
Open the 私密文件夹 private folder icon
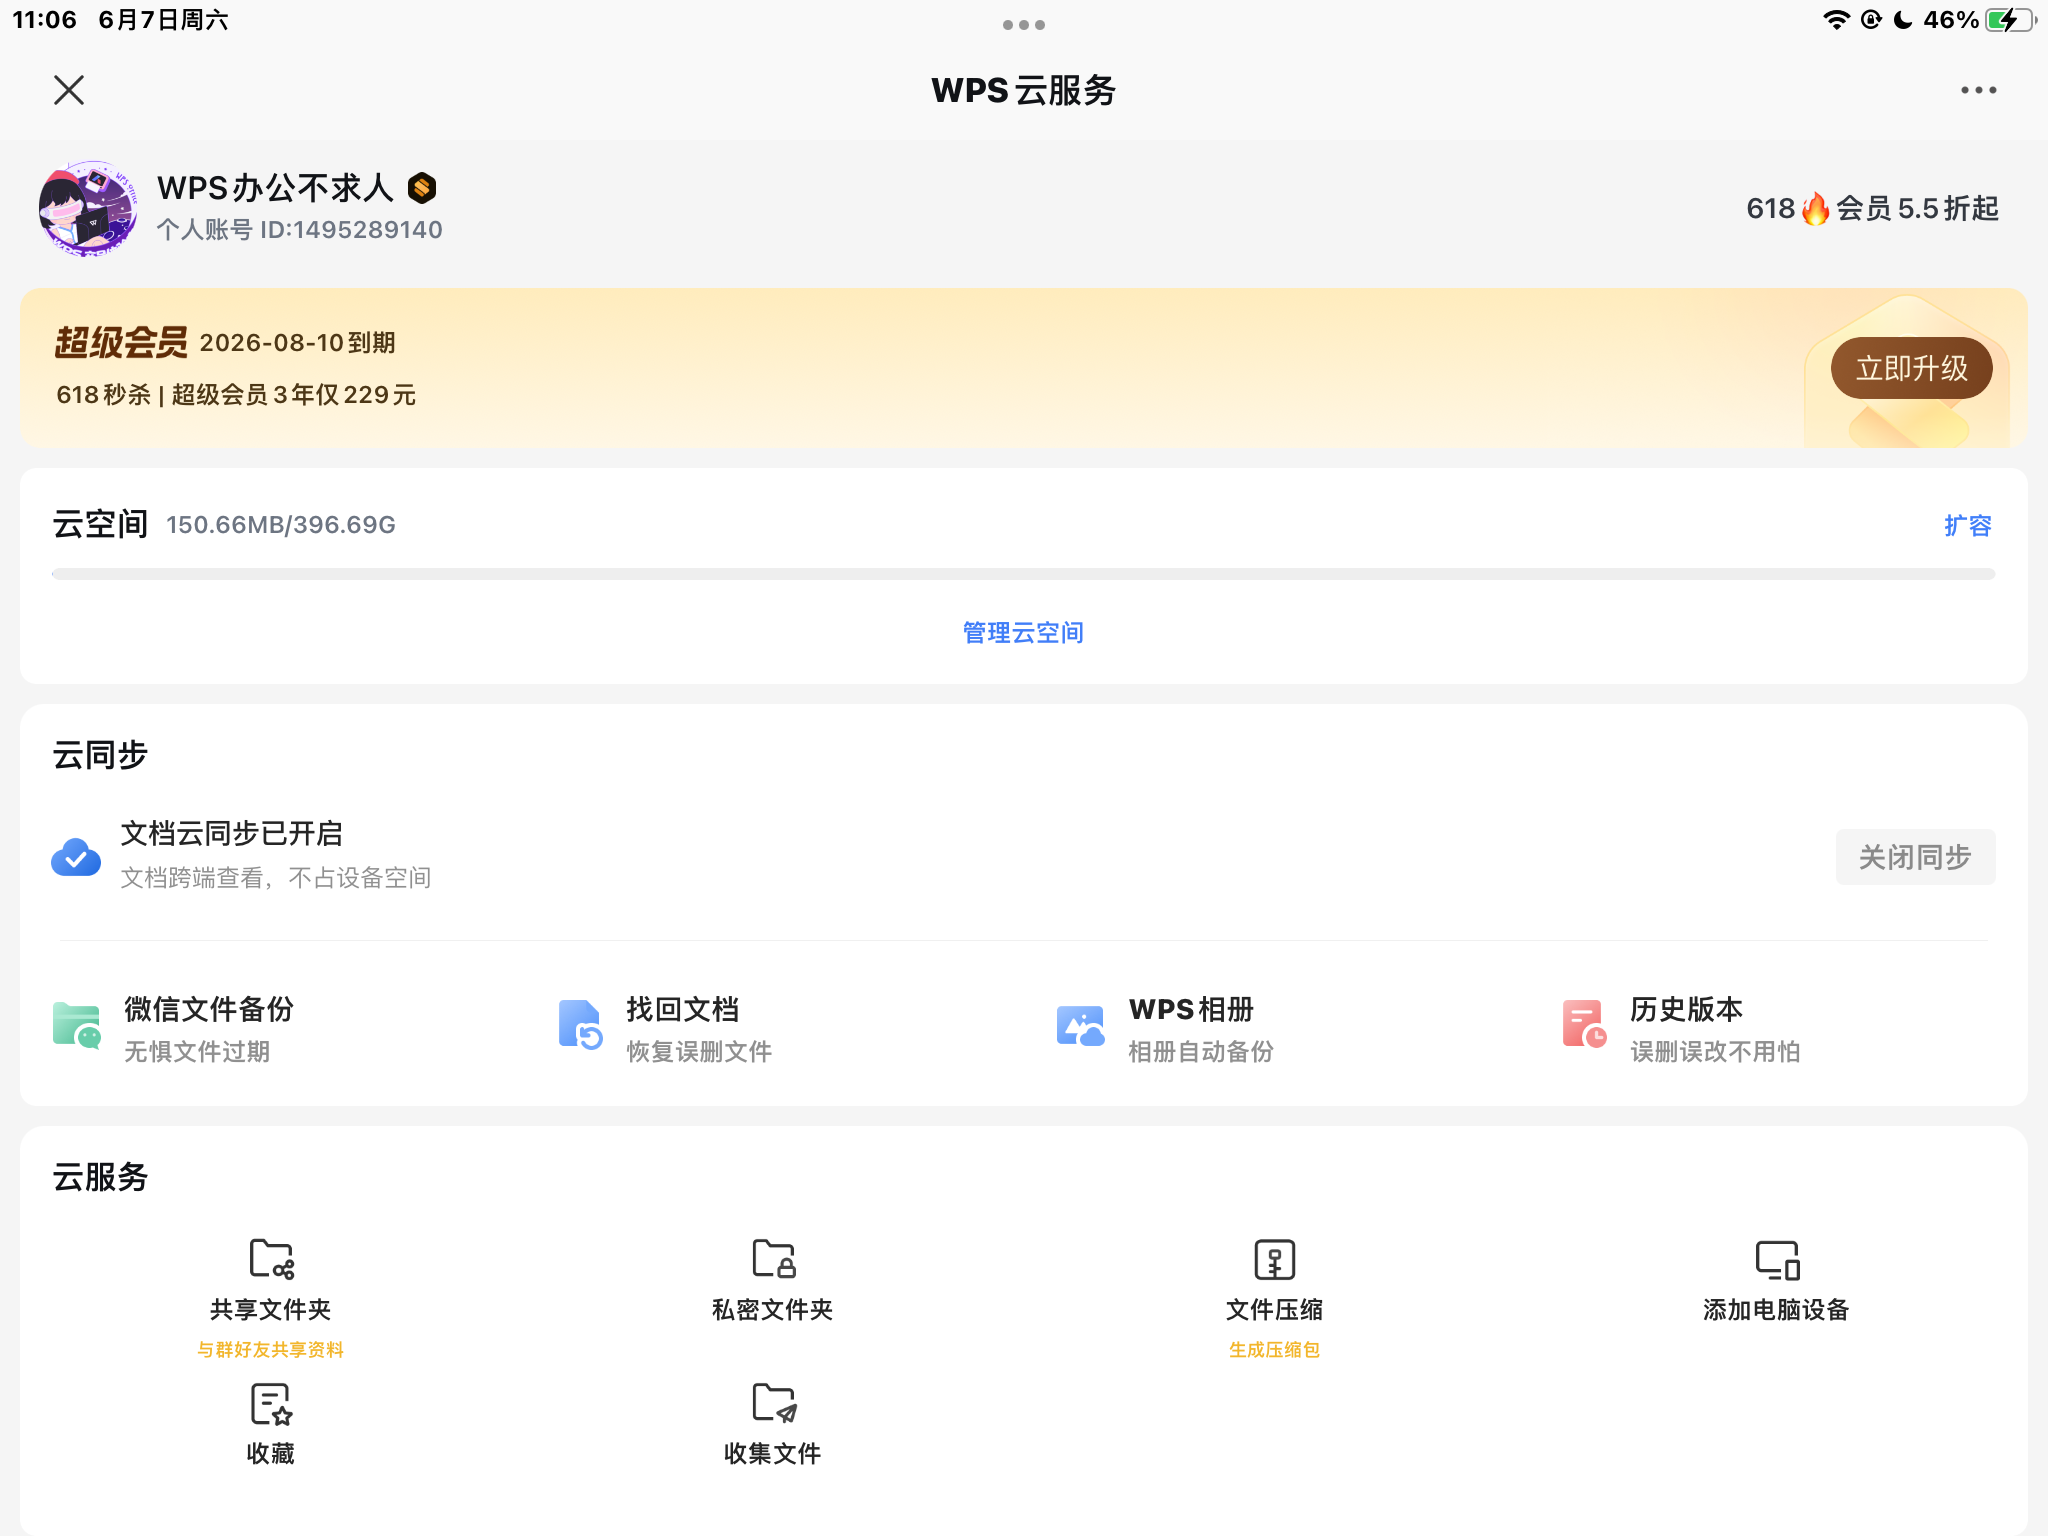[x=773, y=1259]
